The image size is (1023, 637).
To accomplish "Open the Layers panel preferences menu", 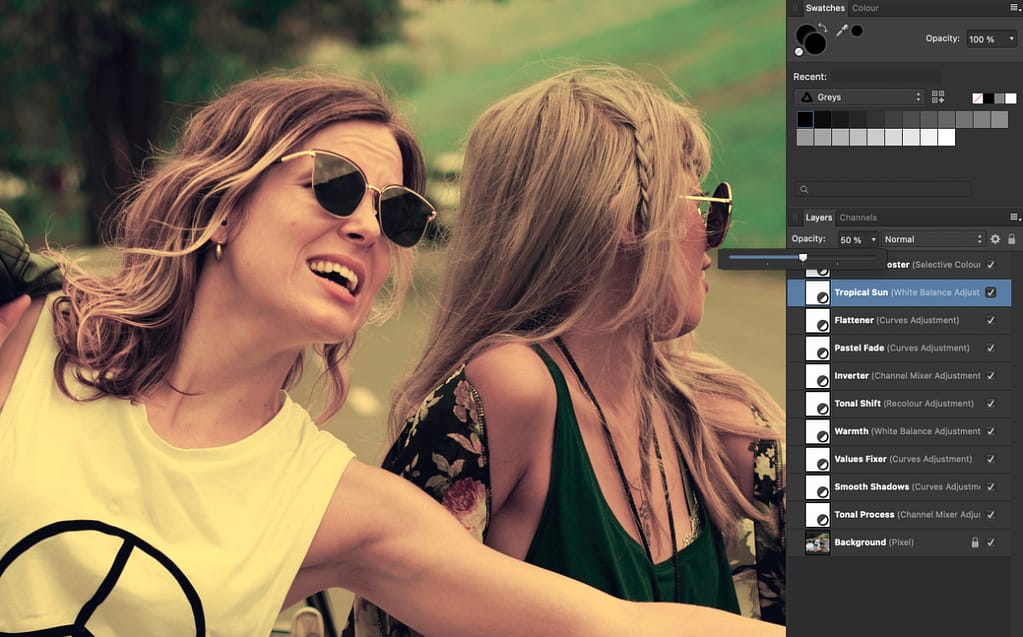I will click(1015, 217).
